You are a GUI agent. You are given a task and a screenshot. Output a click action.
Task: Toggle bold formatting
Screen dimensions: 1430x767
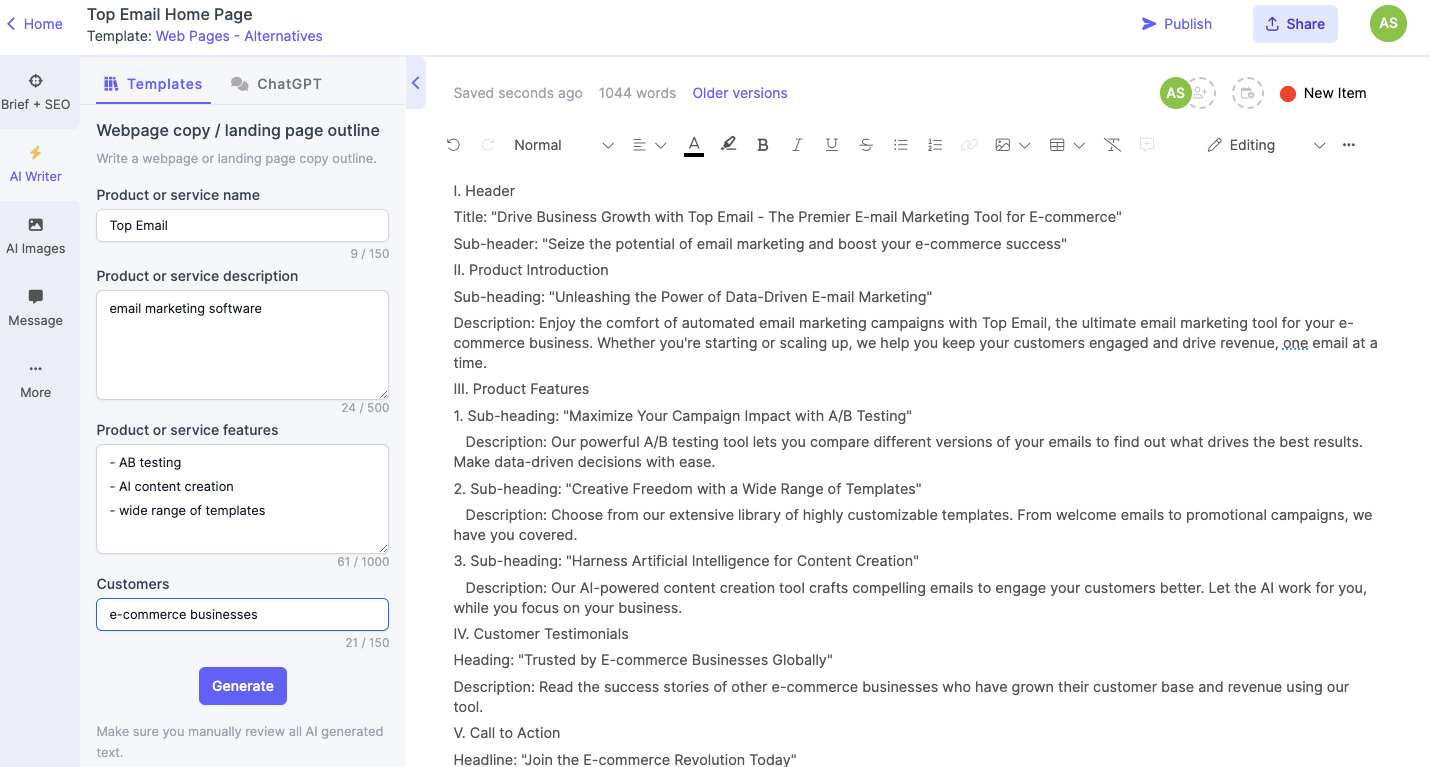(762, 145)
